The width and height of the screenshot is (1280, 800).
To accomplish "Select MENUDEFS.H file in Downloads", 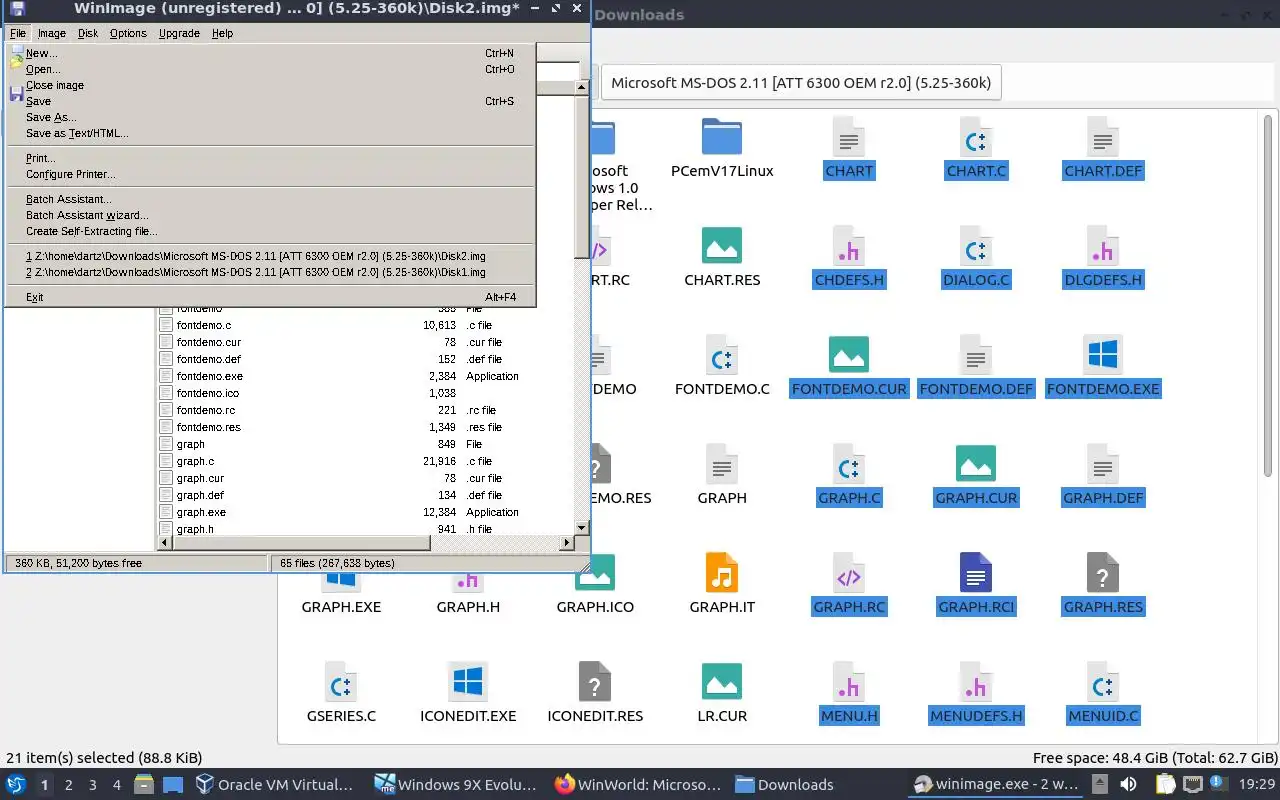I will [x=976, y=693].
